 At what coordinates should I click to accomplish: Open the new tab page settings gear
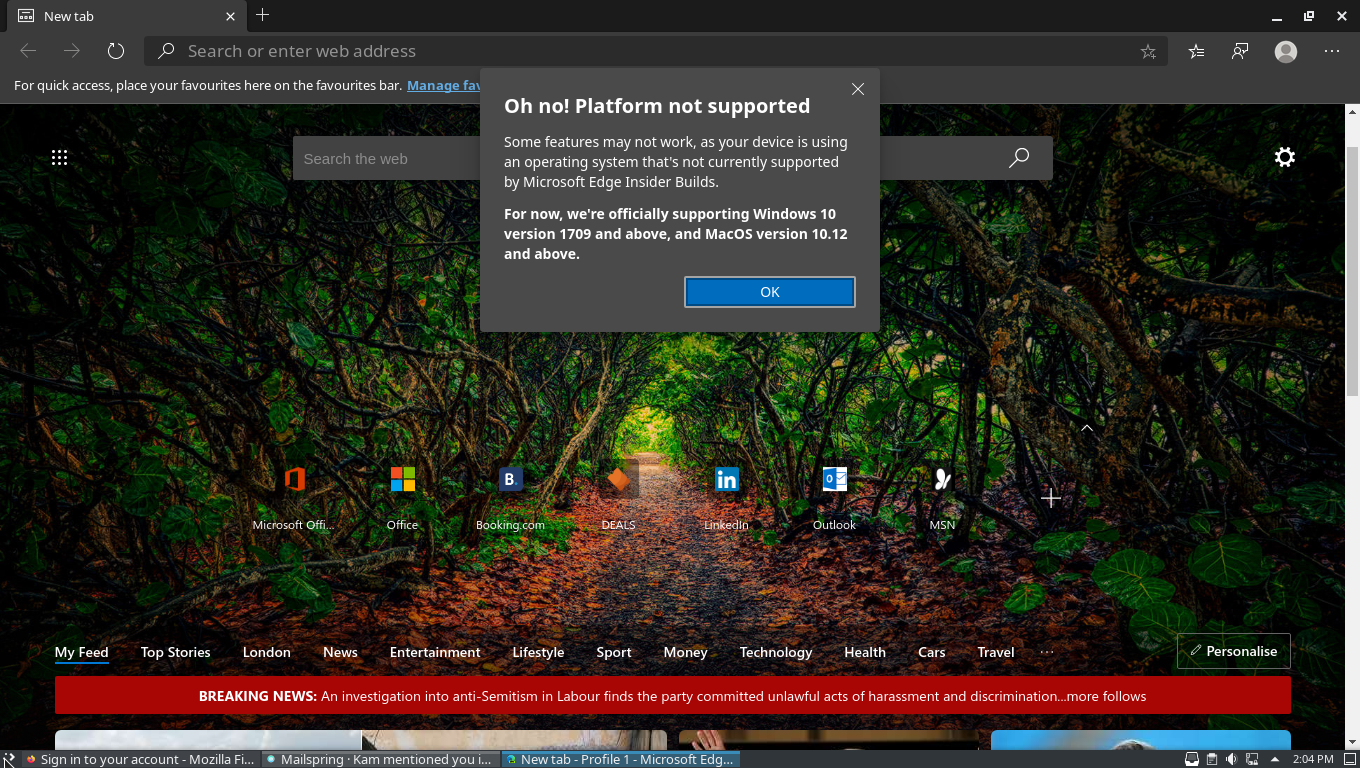coord(1284,157)
